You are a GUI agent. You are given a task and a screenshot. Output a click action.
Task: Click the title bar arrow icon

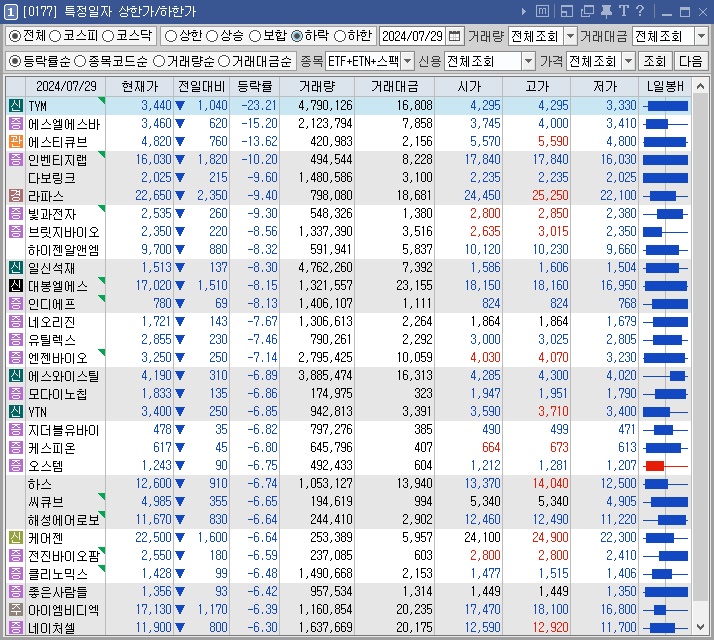[524, 11]
